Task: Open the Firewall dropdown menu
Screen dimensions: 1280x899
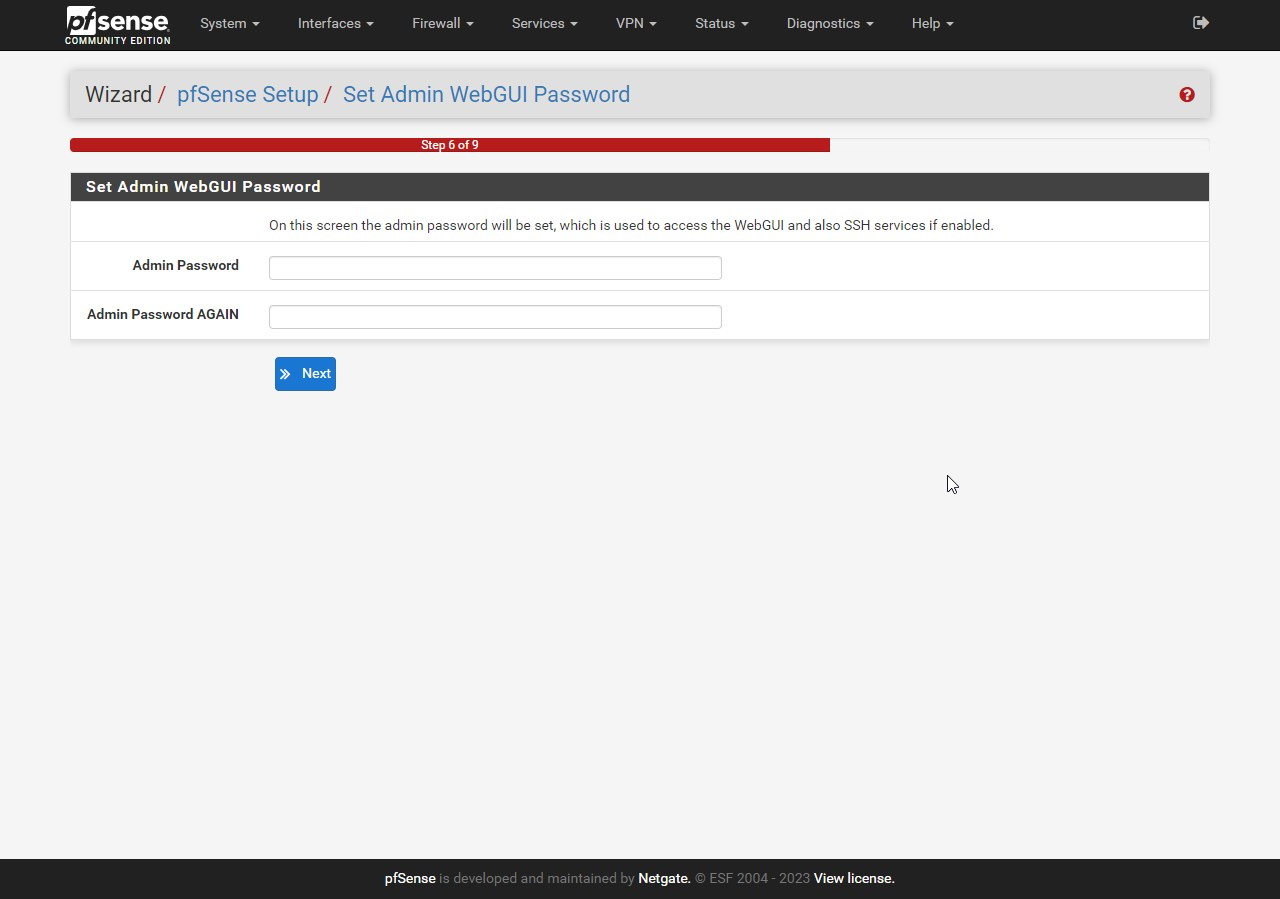Action: 443,23
